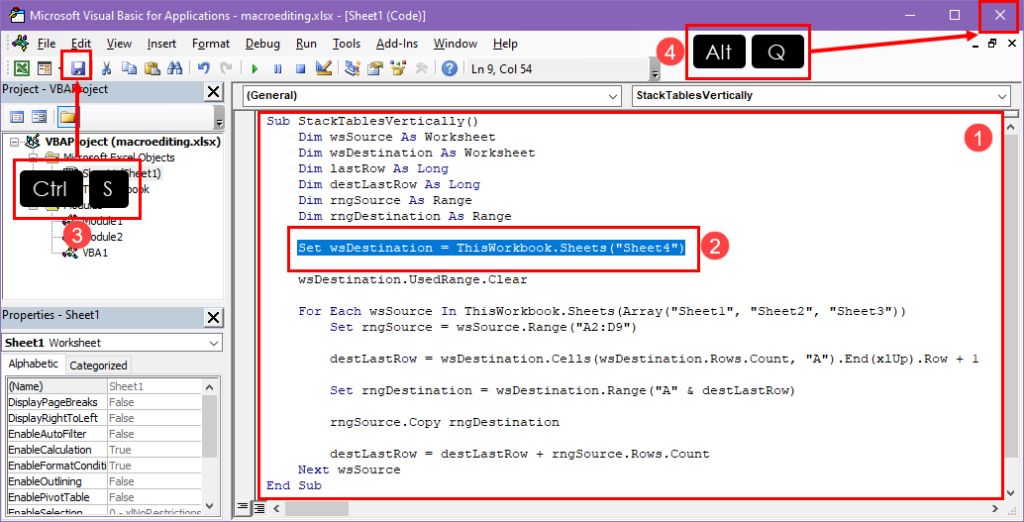The width and height of the screenshot is (1024, 522).
Task: Close the Properties - Sheet1 panel
Action: pyautogui.click(x=213, y=318)
